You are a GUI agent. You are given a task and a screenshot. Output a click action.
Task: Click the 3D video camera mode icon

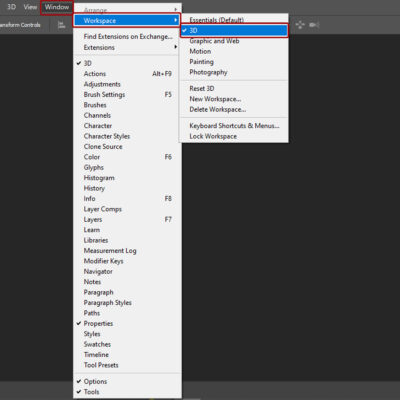click(314, 25)
